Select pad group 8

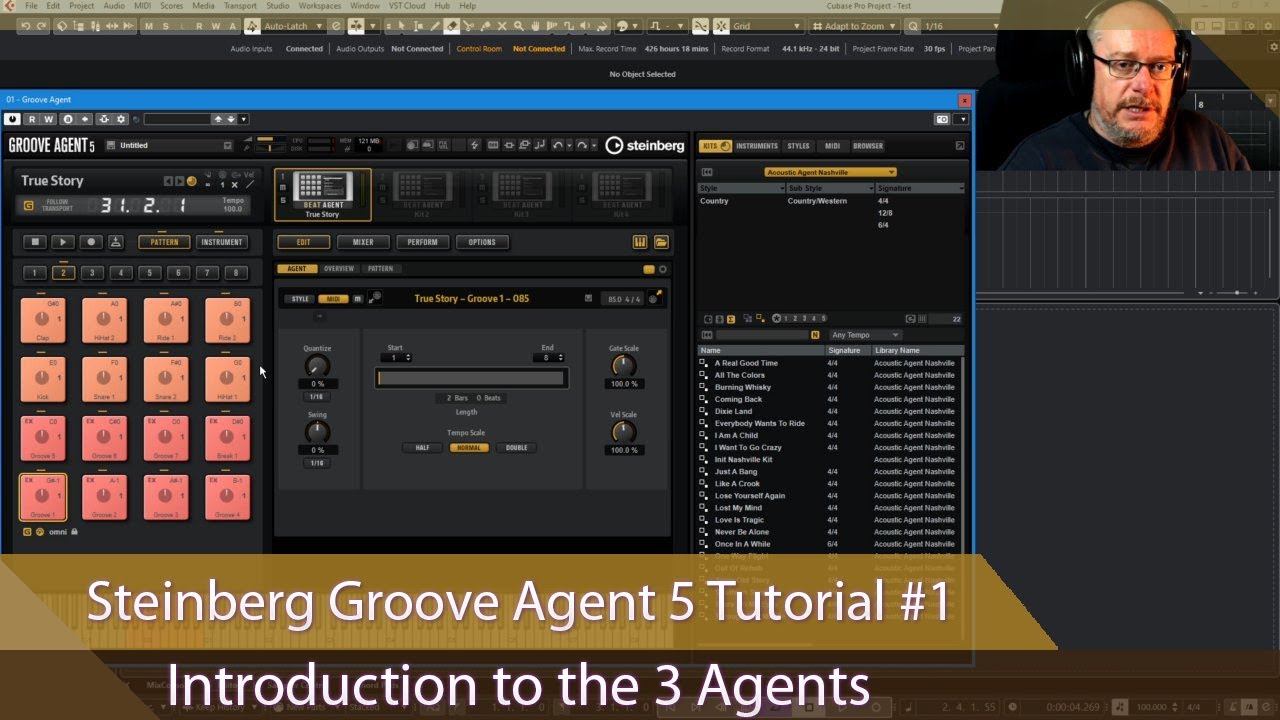click(x=236, y=272)
